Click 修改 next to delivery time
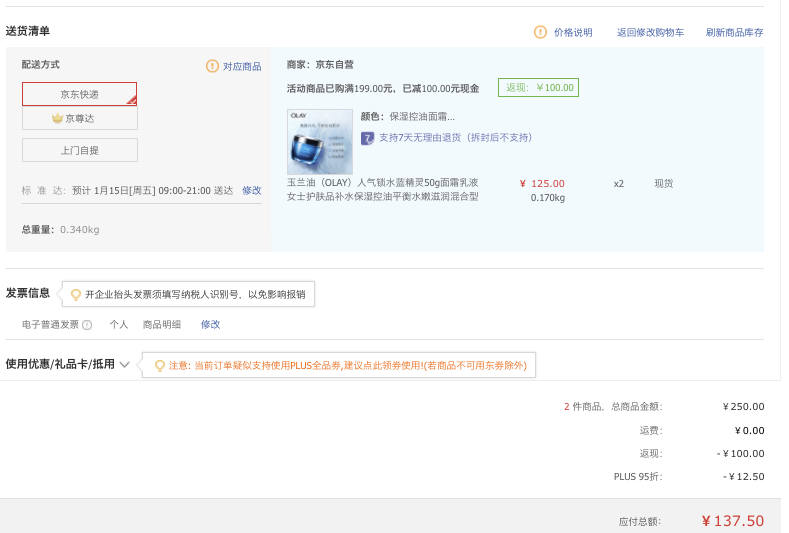Viewport: 789px width, 533px height. tap(252, 190)
